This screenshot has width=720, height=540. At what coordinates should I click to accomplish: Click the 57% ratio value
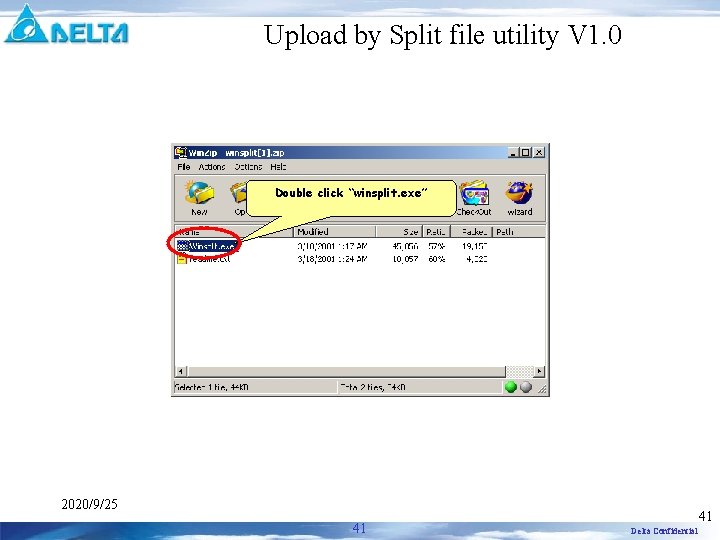pyautogui.click(x=436, y=246)
